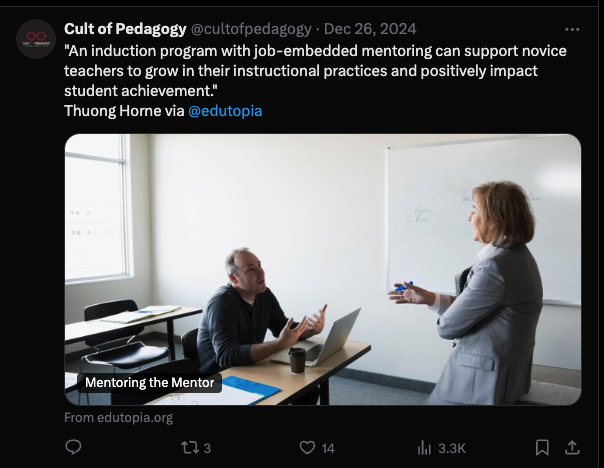Follow the From edutopia.org link

point(119,418)
